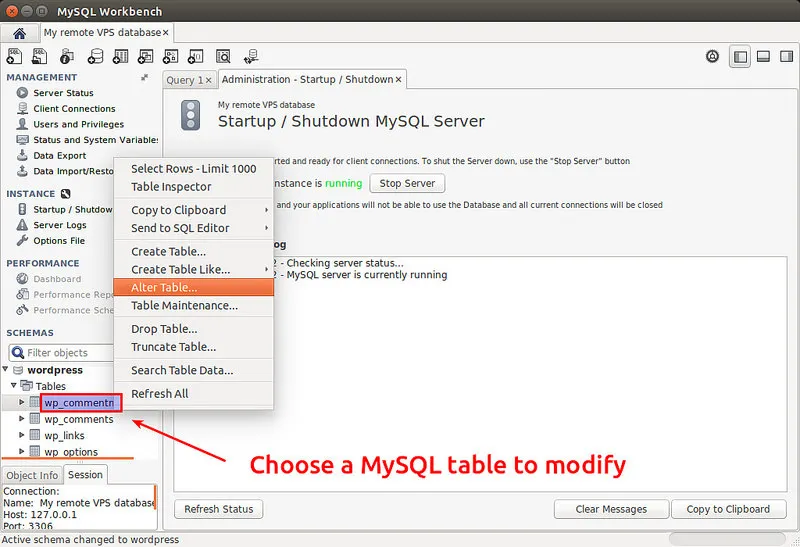This screenshot has width=800, height=547.
Task: Click the Refresh Status button
Action: (218, 509)
